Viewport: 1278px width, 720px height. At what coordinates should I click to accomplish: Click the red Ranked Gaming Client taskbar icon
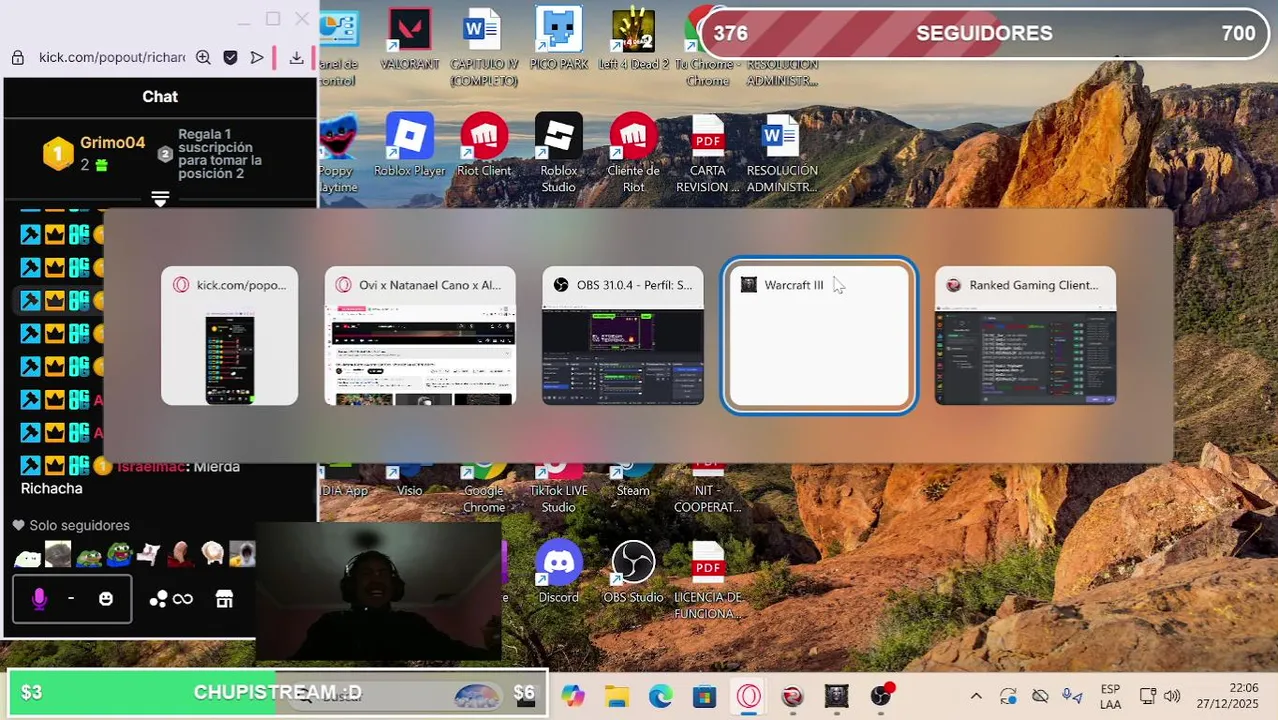[x=793, y=696]
